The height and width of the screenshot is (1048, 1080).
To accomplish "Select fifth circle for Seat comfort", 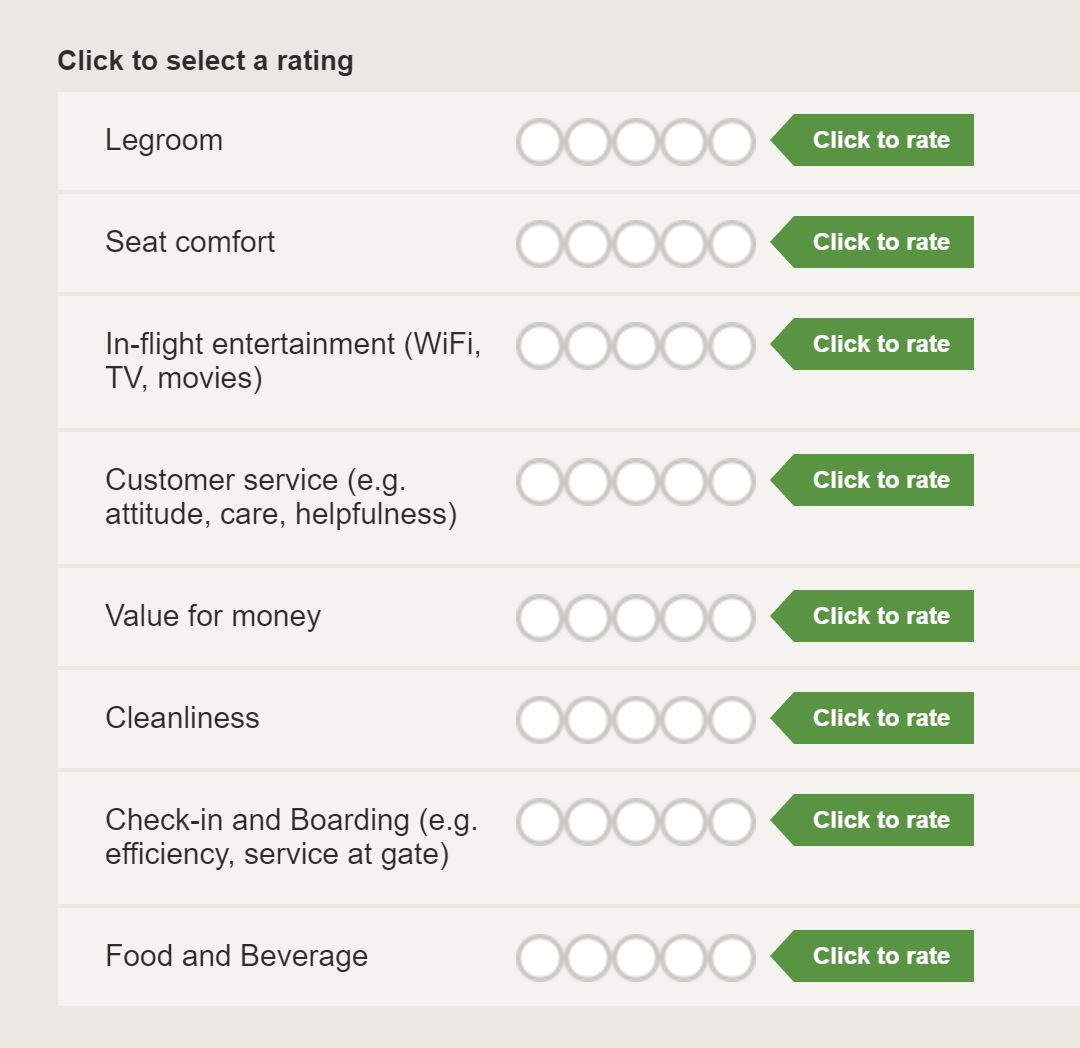I will (732, 244).
